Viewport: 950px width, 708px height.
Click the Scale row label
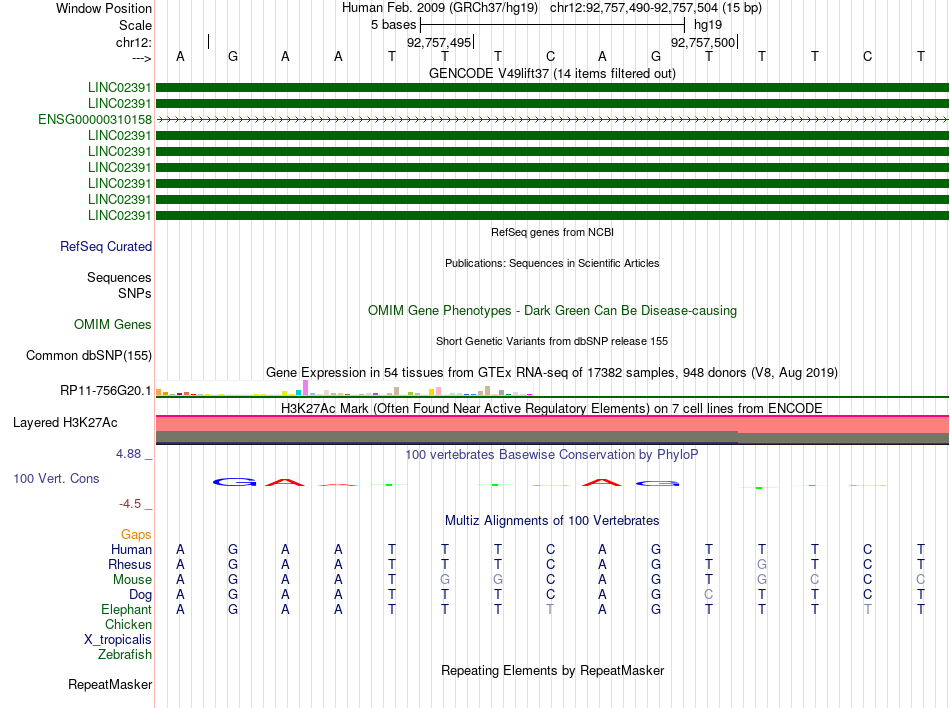coord(135,25)
